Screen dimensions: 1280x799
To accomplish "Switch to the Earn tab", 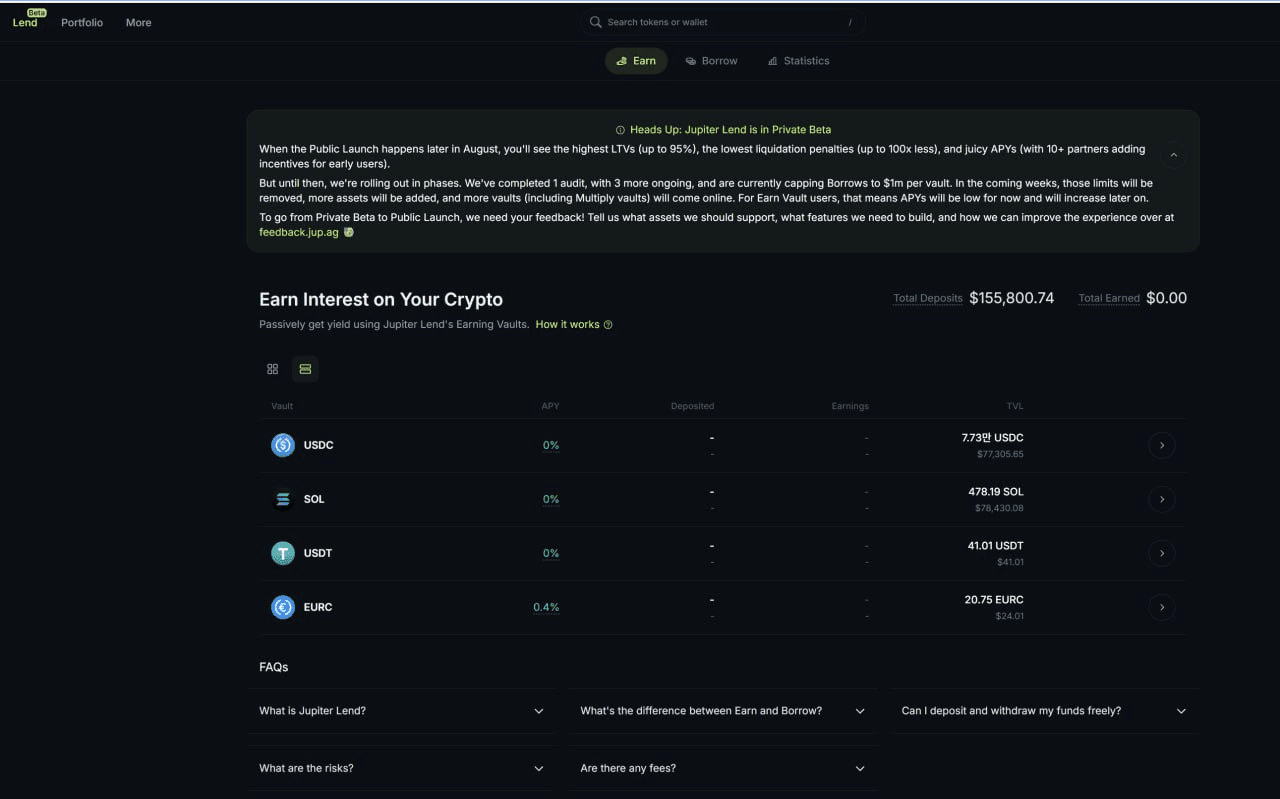I will (636, 61).
